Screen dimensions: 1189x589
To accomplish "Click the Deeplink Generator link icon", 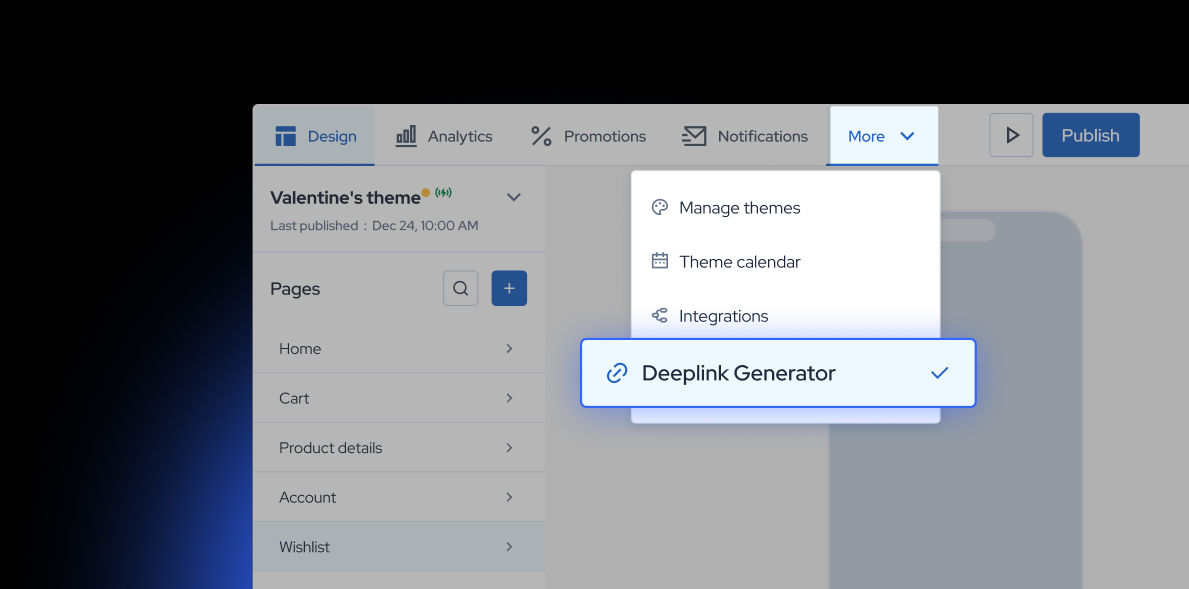I will [x=617, y=373].
